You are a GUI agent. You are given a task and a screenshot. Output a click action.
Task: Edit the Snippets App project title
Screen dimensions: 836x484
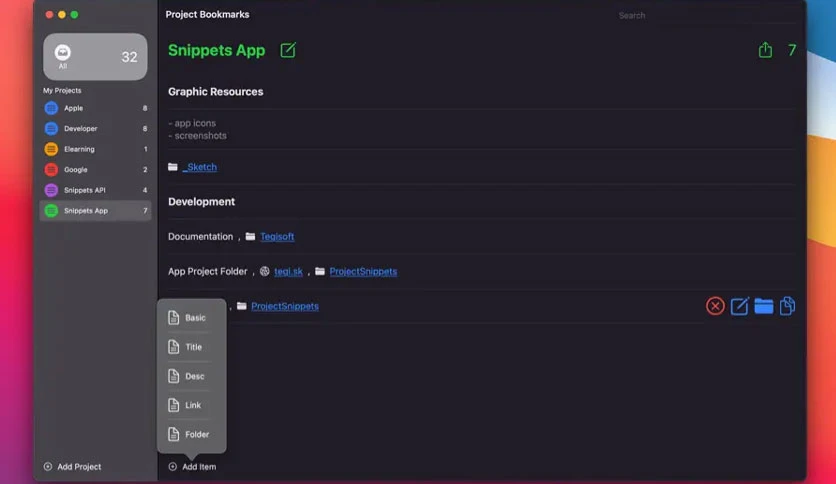click(x=288, y=50)
